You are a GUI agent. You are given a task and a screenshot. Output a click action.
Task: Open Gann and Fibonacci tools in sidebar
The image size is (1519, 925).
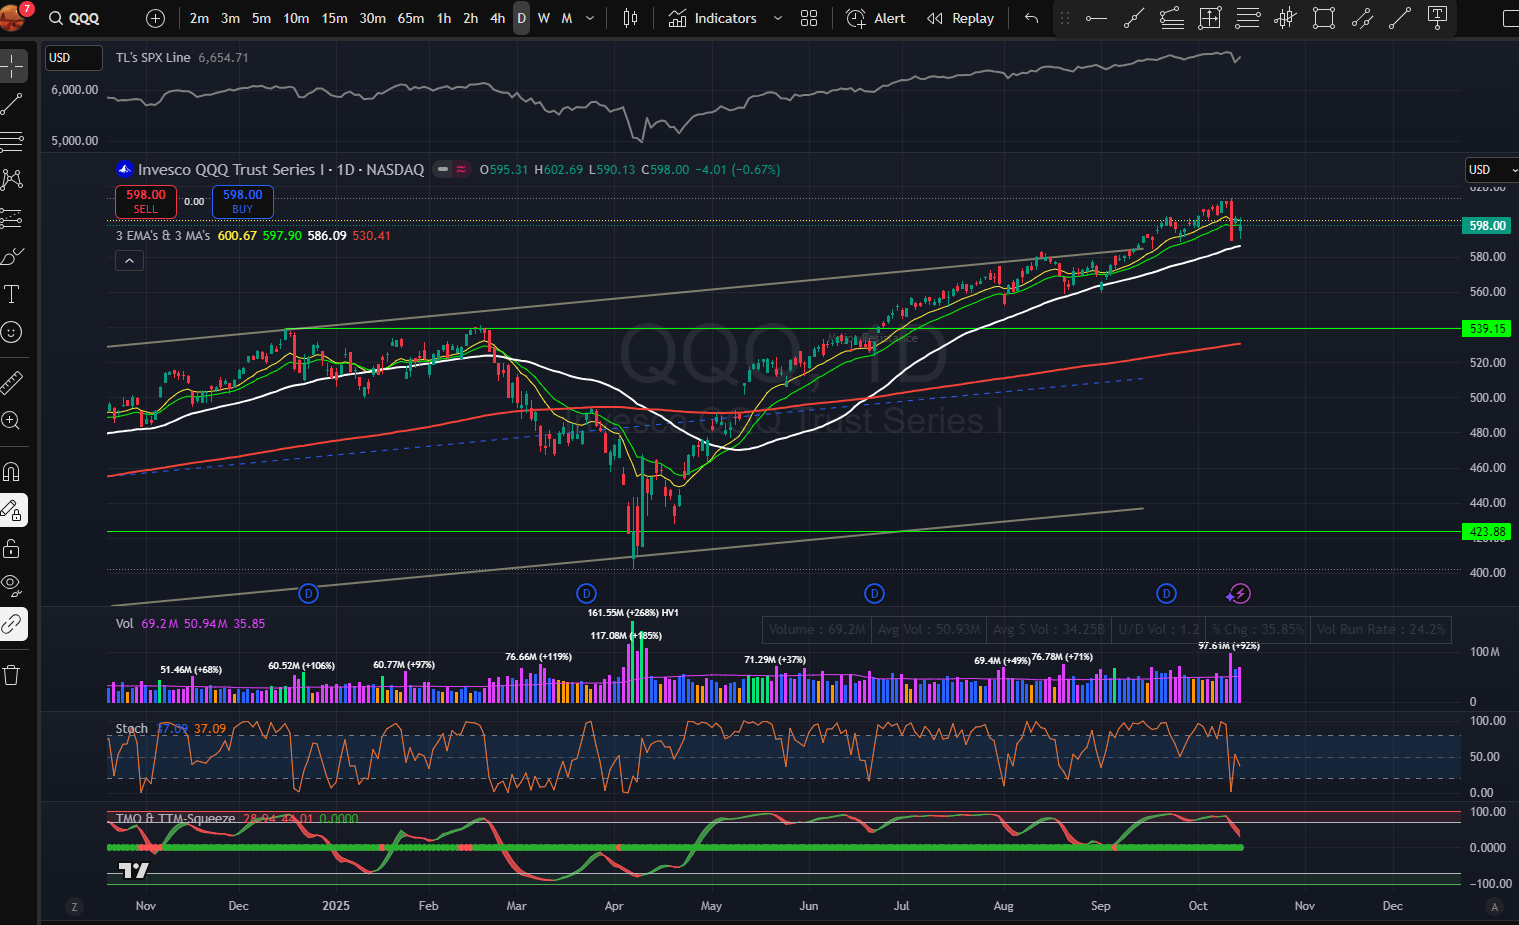tap(13, 142)
